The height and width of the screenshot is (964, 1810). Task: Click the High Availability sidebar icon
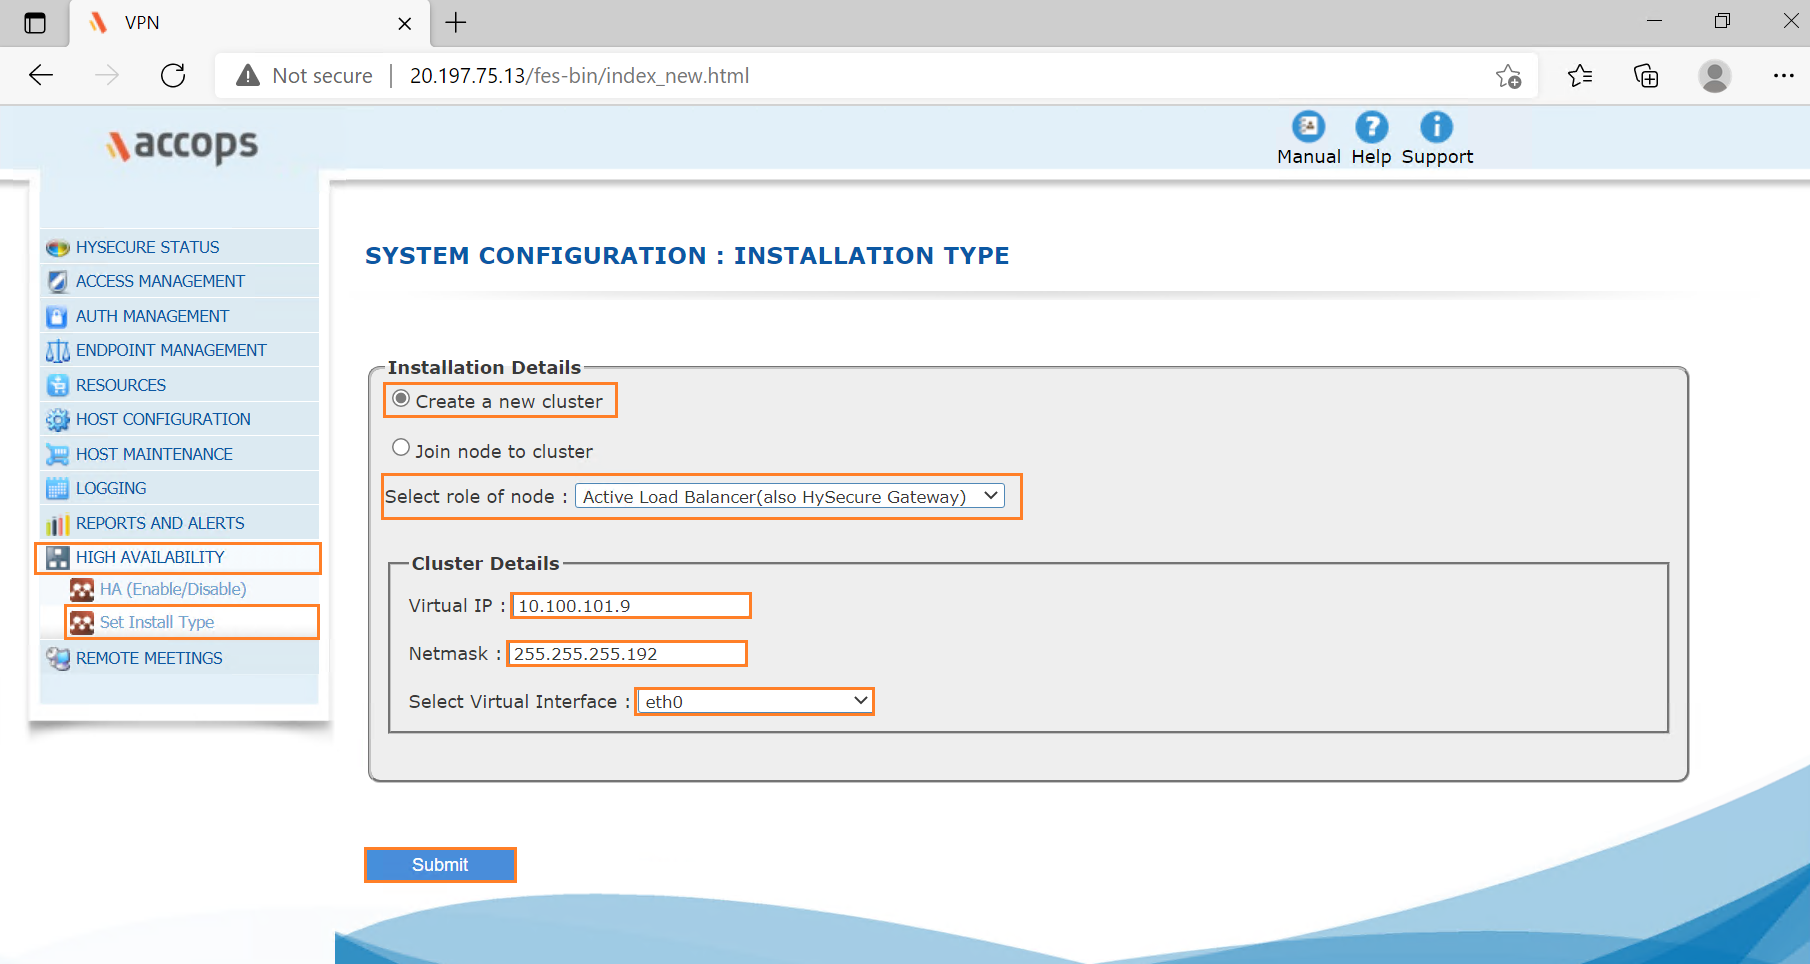(58, 558)
